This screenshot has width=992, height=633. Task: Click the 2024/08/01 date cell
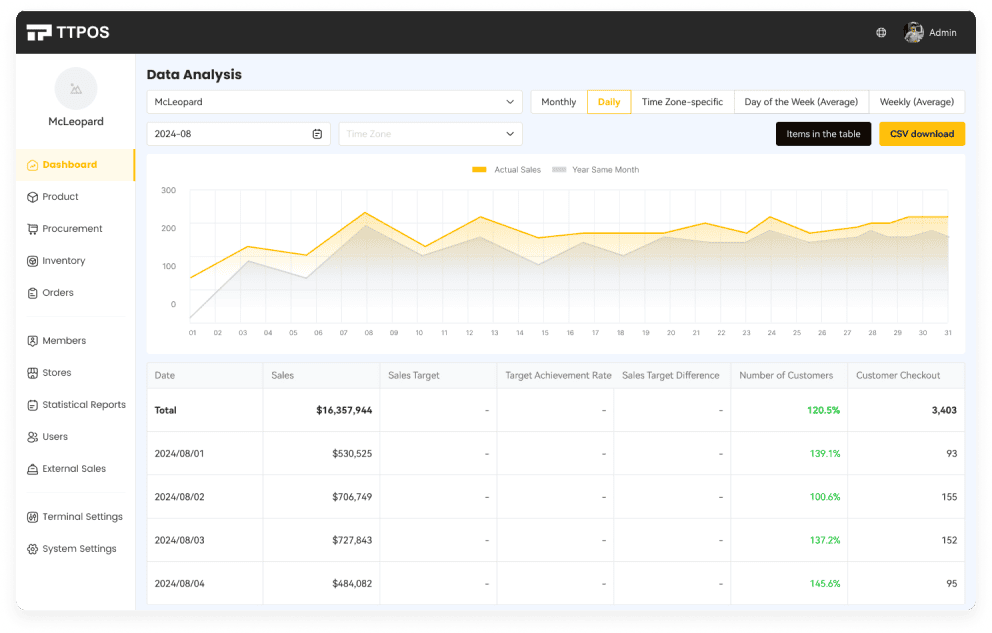[x=179, y=454]
